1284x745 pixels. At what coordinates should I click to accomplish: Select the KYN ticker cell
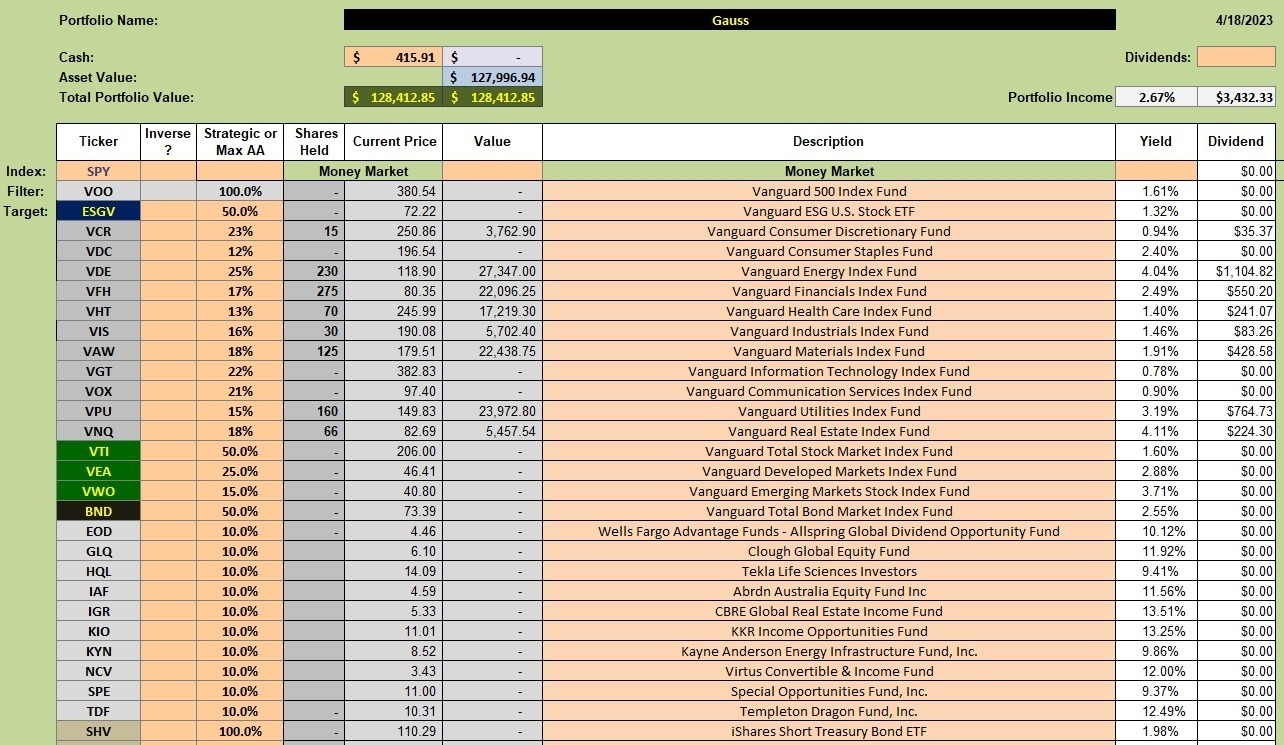tap(98, 651)
